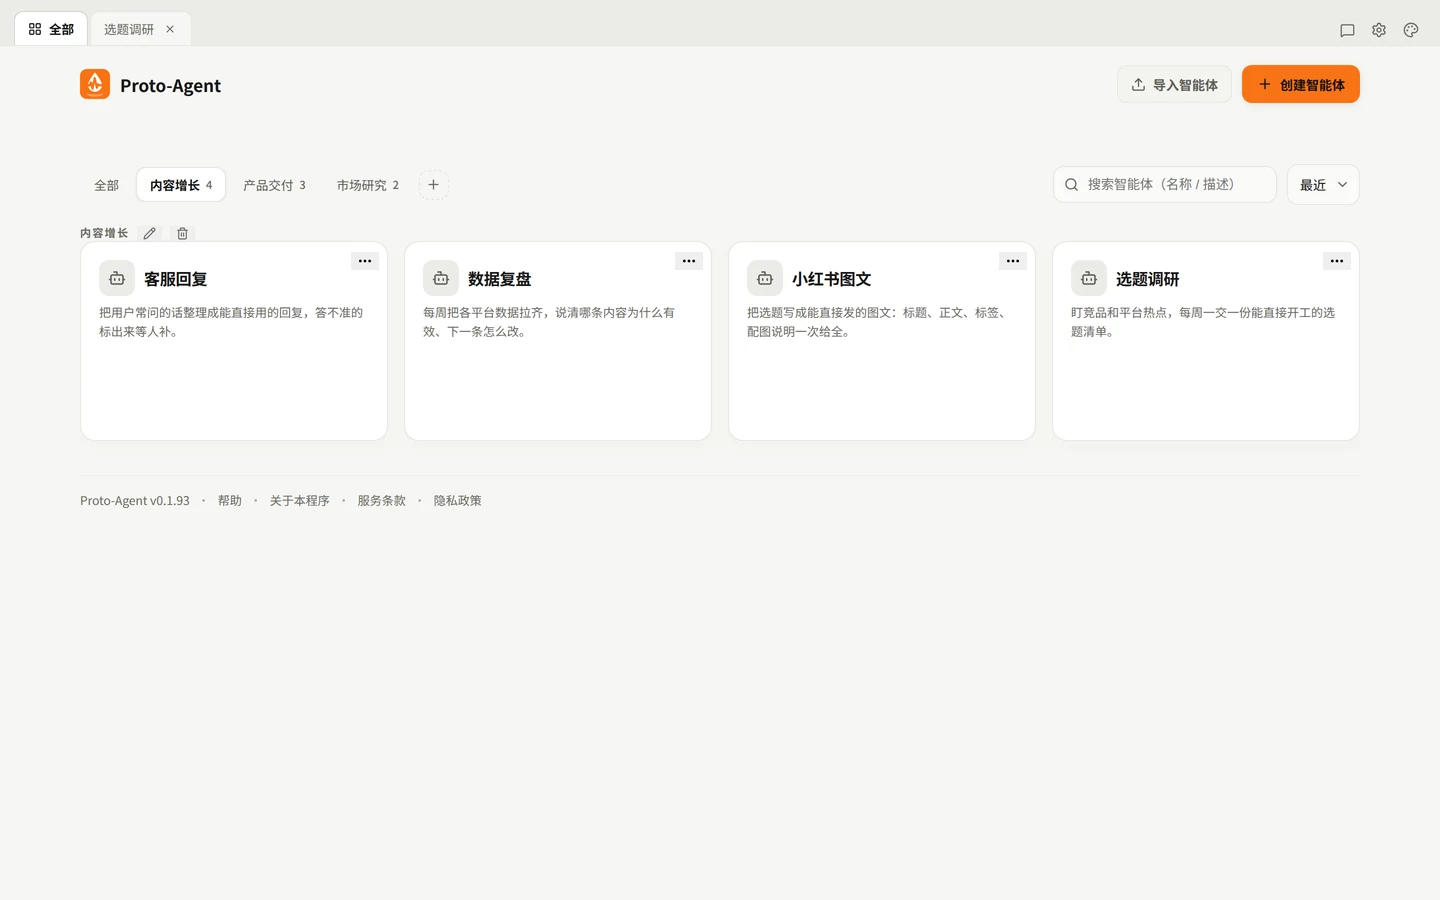Select the 全部 category filter
This screenshot has width=1440, height=900.
(x=106, y=185)
